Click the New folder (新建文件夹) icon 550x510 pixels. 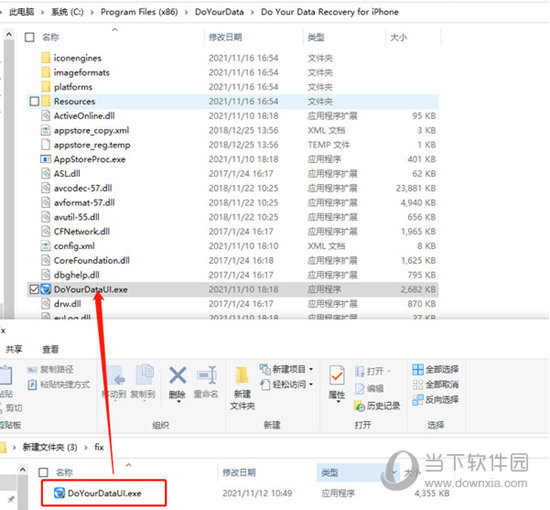pos(242,376)
